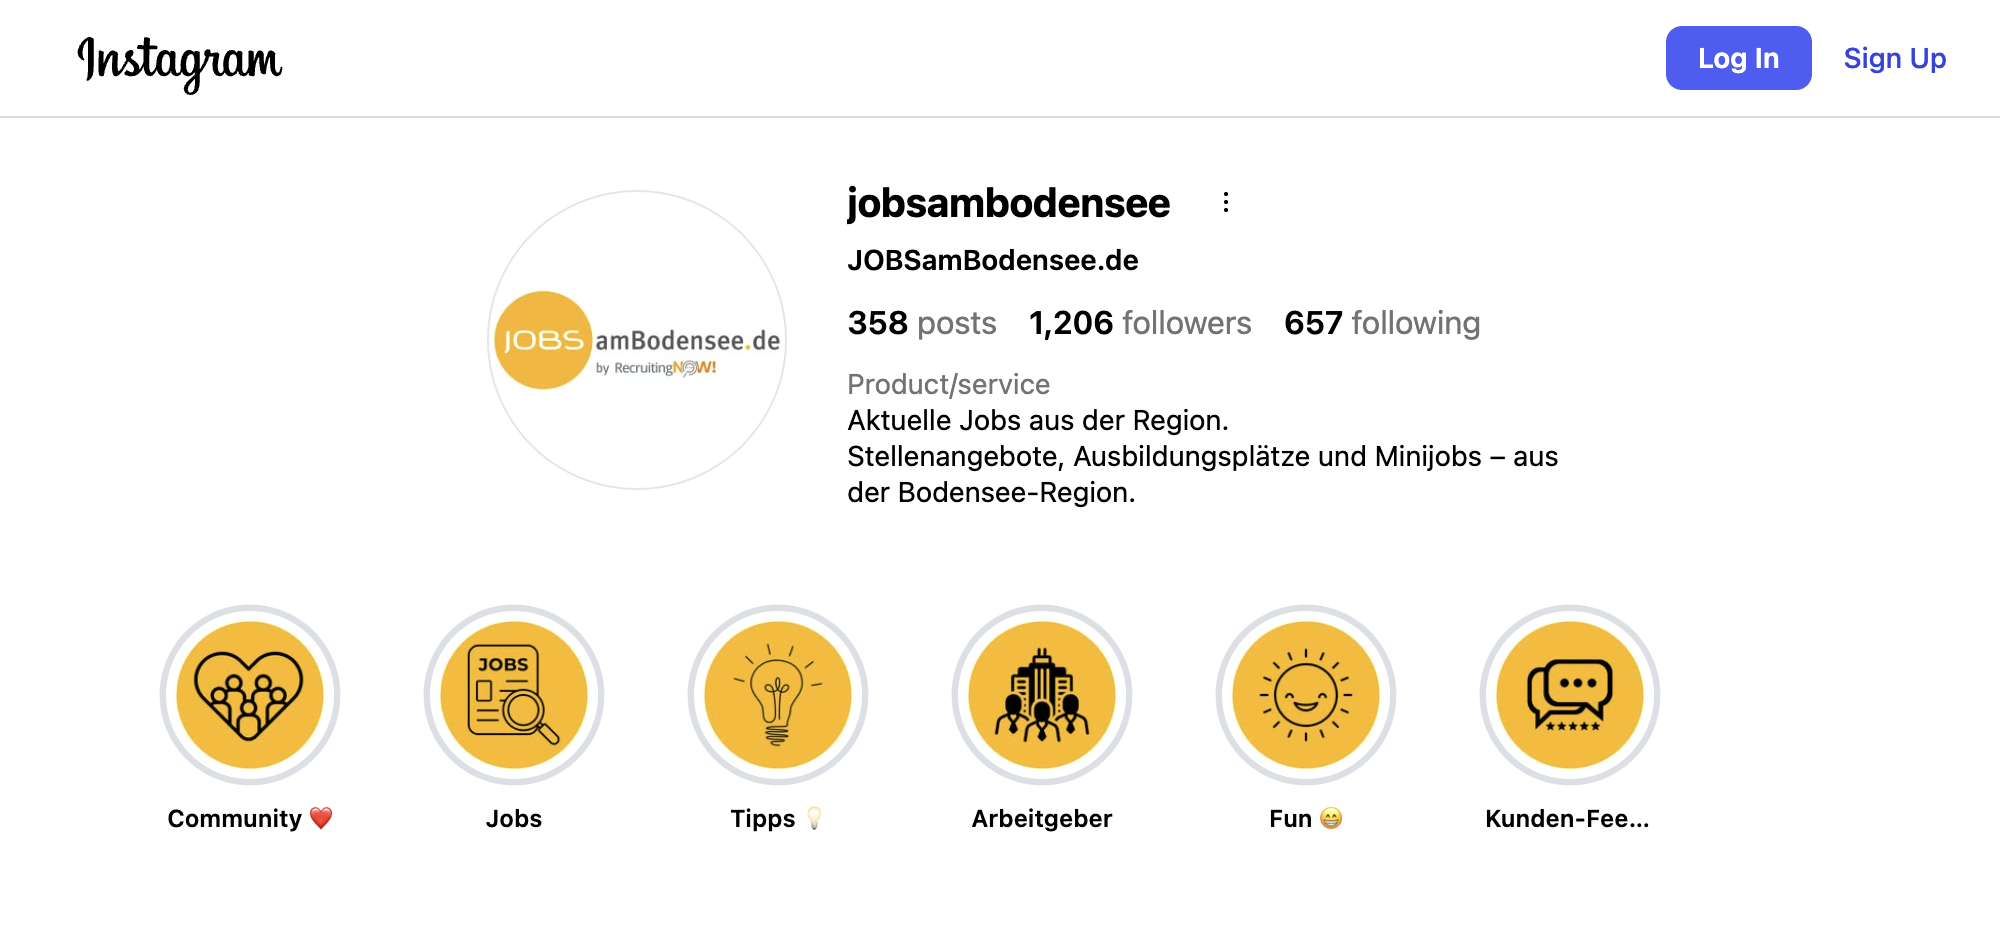Open the Tipps lightbulb highlight icon

[778, 695]
